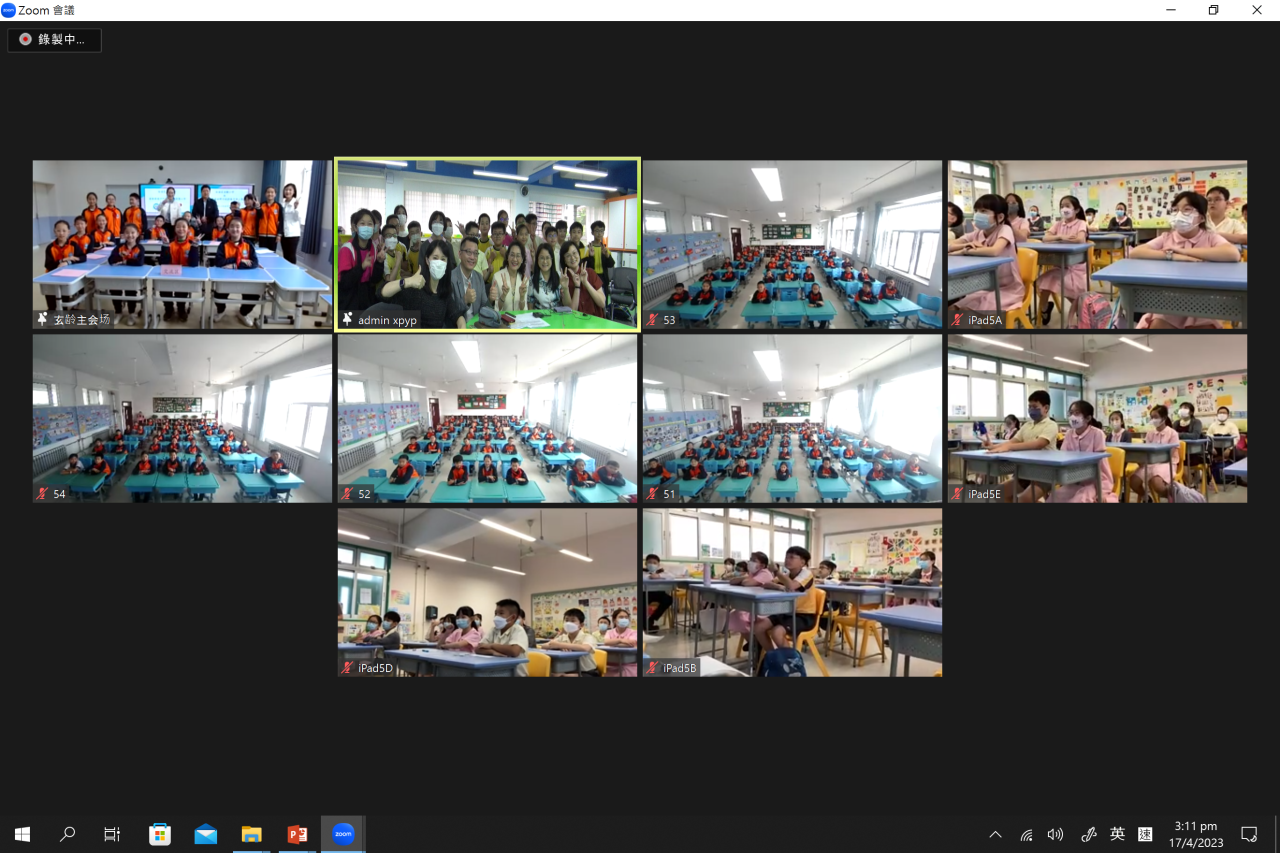Select the iPad5B classroom video tile
This screenshot has width=1280, height=853.
point(792,592)
